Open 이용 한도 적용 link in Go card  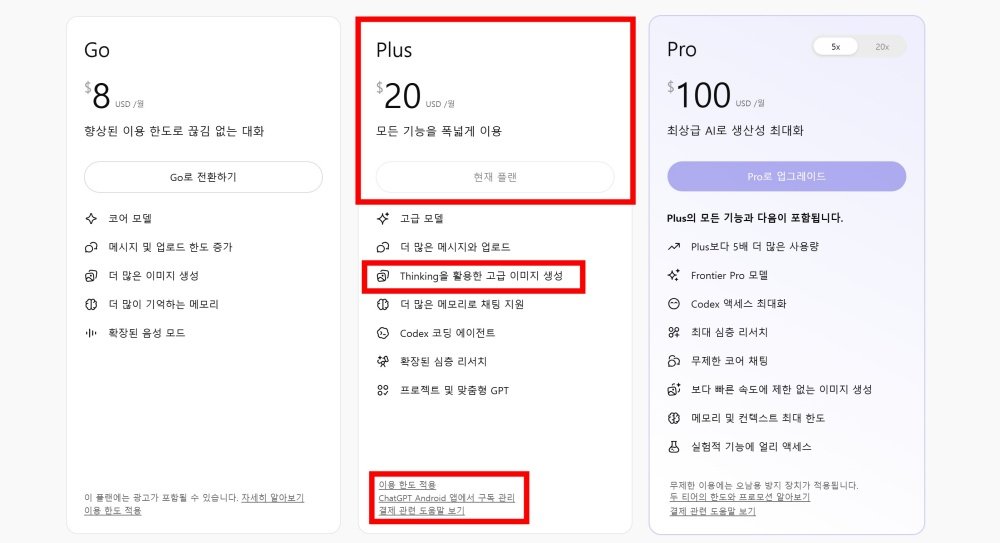[113, 510]
